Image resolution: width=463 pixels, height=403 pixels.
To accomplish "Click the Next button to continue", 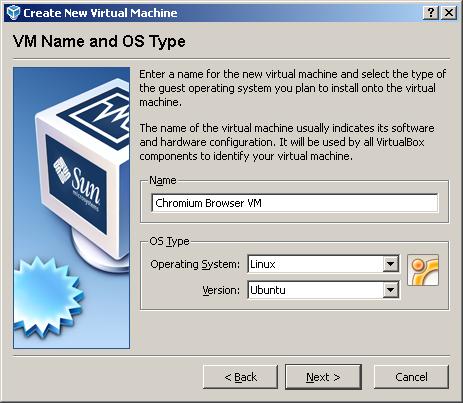I will pos(323,377).
